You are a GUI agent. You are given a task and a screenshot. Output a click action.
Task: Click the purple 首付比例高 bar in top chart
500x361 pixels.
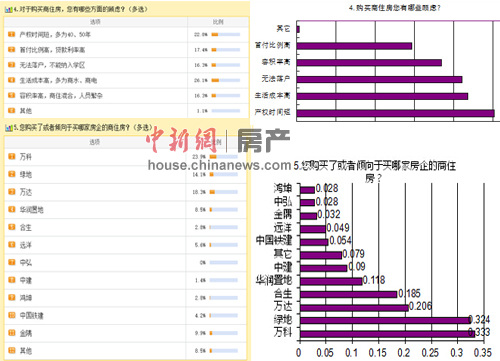(354, 46)
